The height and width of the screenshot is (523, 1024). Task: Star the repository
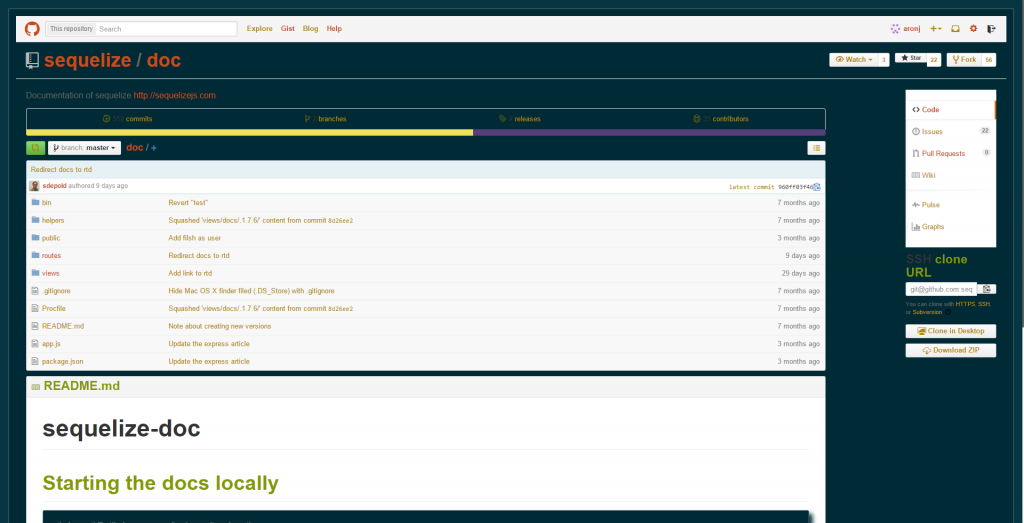click(911, 58)
